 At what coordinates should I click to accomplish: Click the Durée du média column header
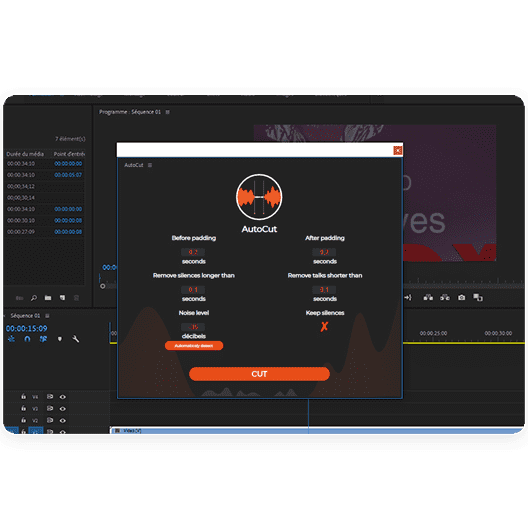point(25,154)
